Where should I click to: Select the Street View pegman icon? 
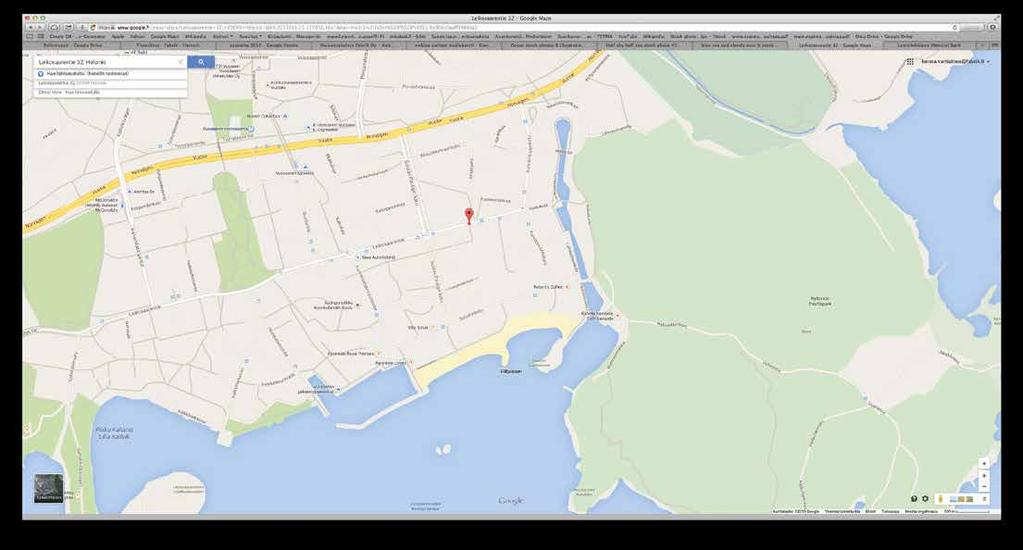tap(940, 499)
